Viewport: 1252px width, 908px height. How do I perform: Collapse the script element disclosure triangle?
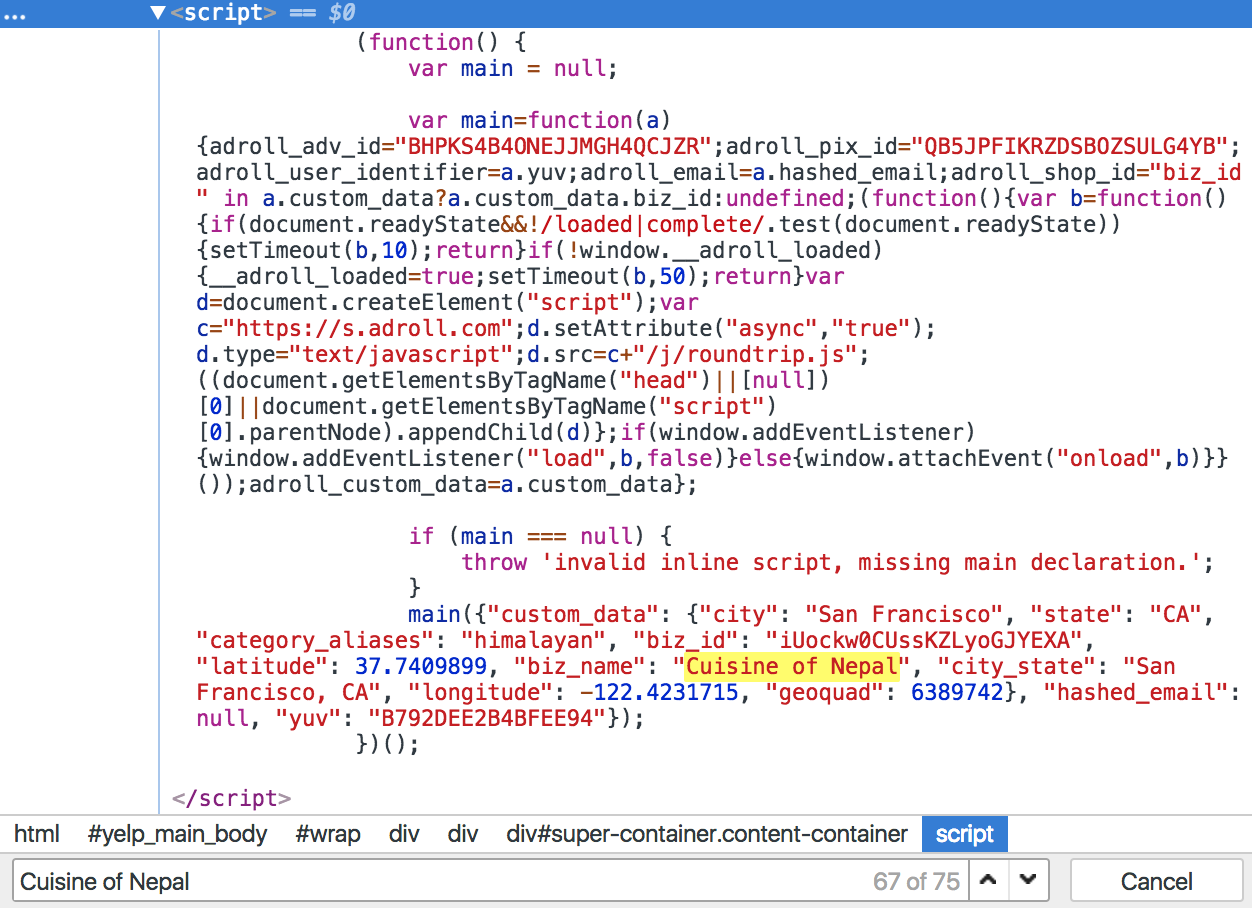tap(158, 14)
